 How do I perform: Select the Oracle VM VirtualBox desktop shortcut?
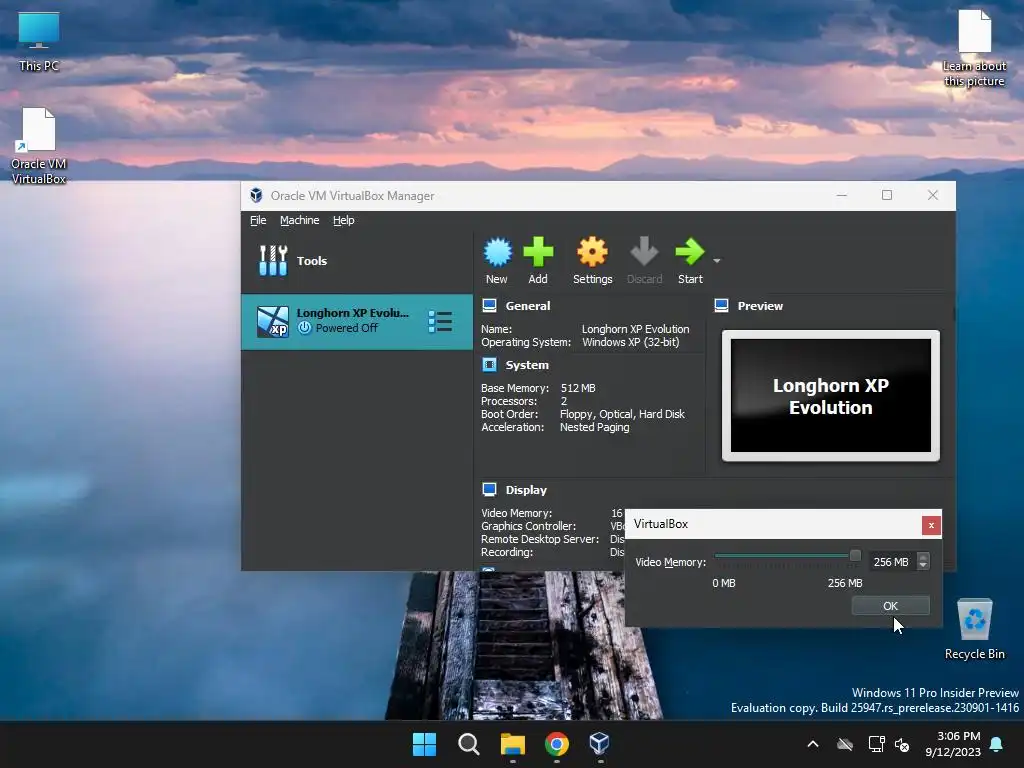[39, 146]
